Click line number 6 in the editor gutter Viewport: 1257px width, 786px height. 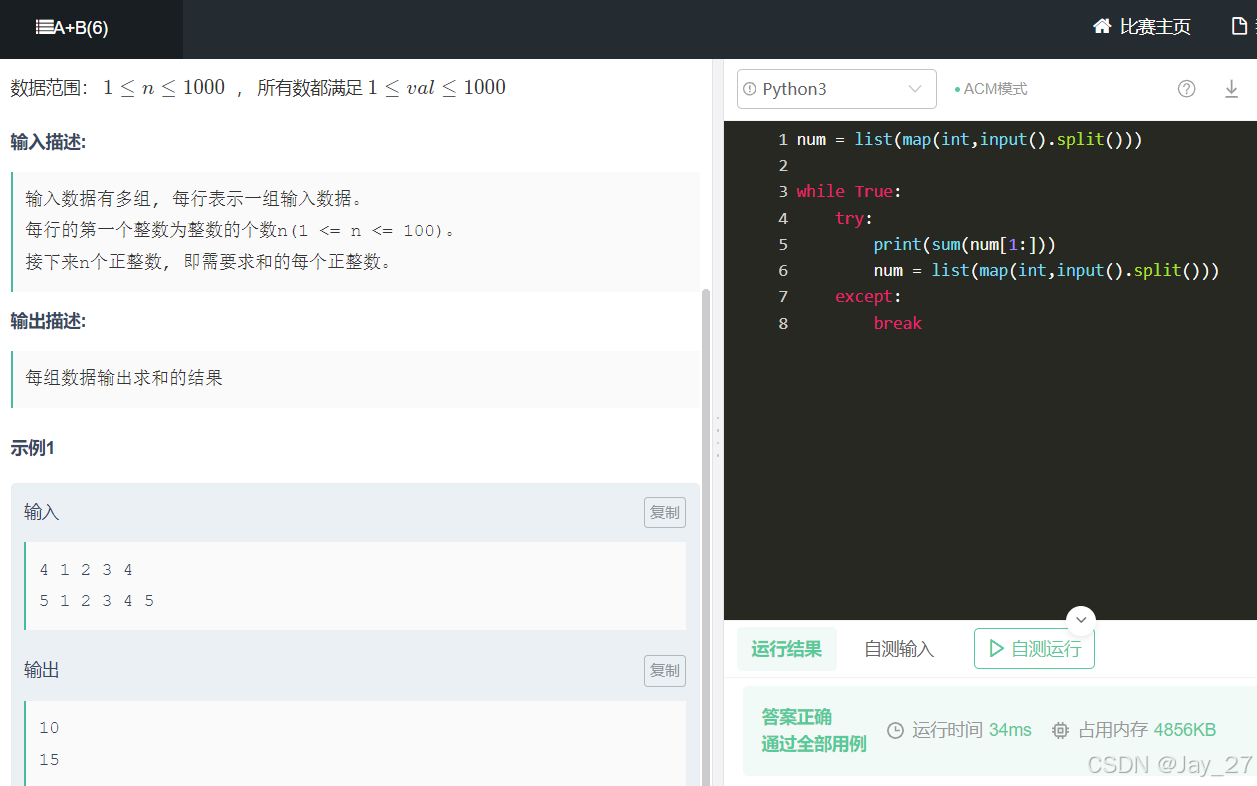[783, 270]
